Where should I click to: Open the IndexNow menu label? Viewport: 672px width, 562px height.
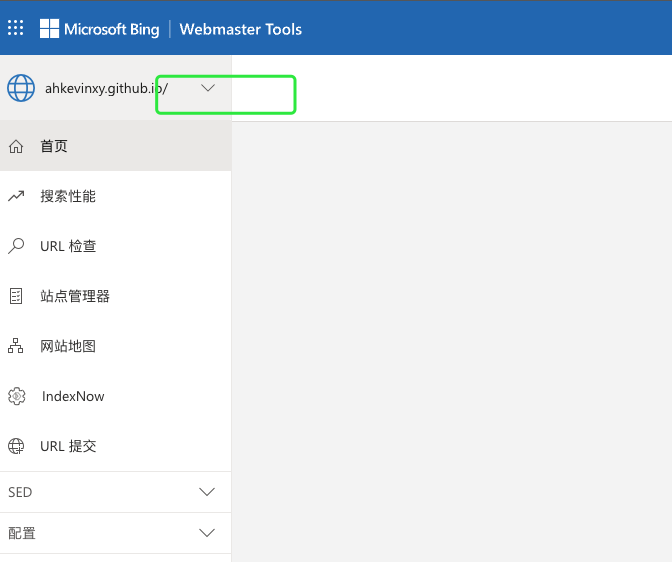click(73, 397)
